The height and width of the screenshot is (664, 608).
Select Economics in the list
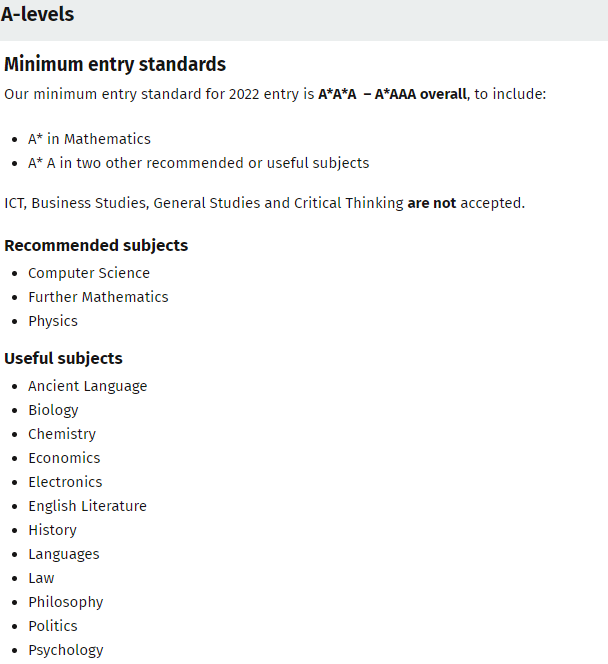click(64, 458)
